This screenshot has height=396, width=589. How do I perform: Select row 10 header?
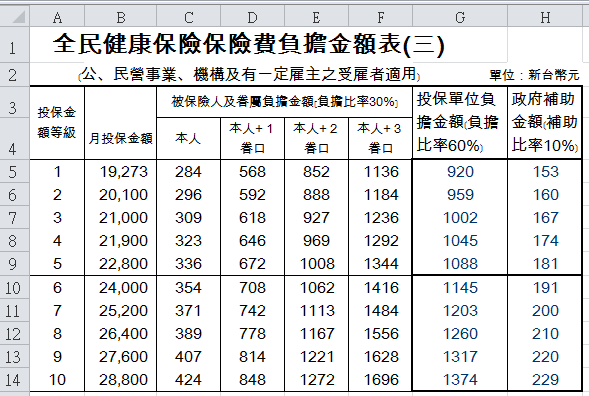pos(15,287)
